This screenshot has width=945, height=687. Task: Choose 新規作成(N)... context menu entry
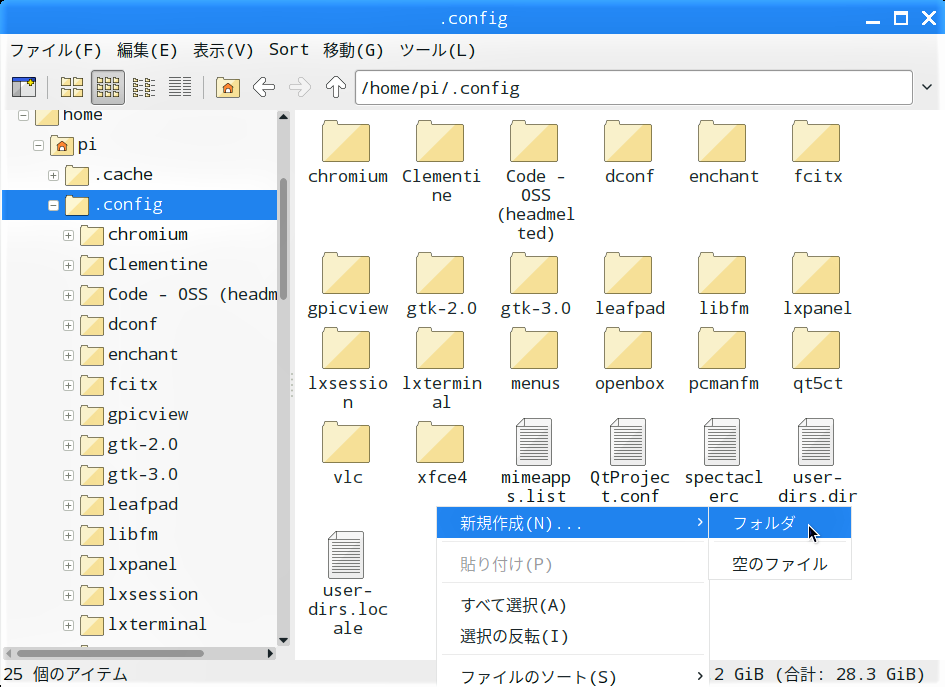[x=573, y=522]
